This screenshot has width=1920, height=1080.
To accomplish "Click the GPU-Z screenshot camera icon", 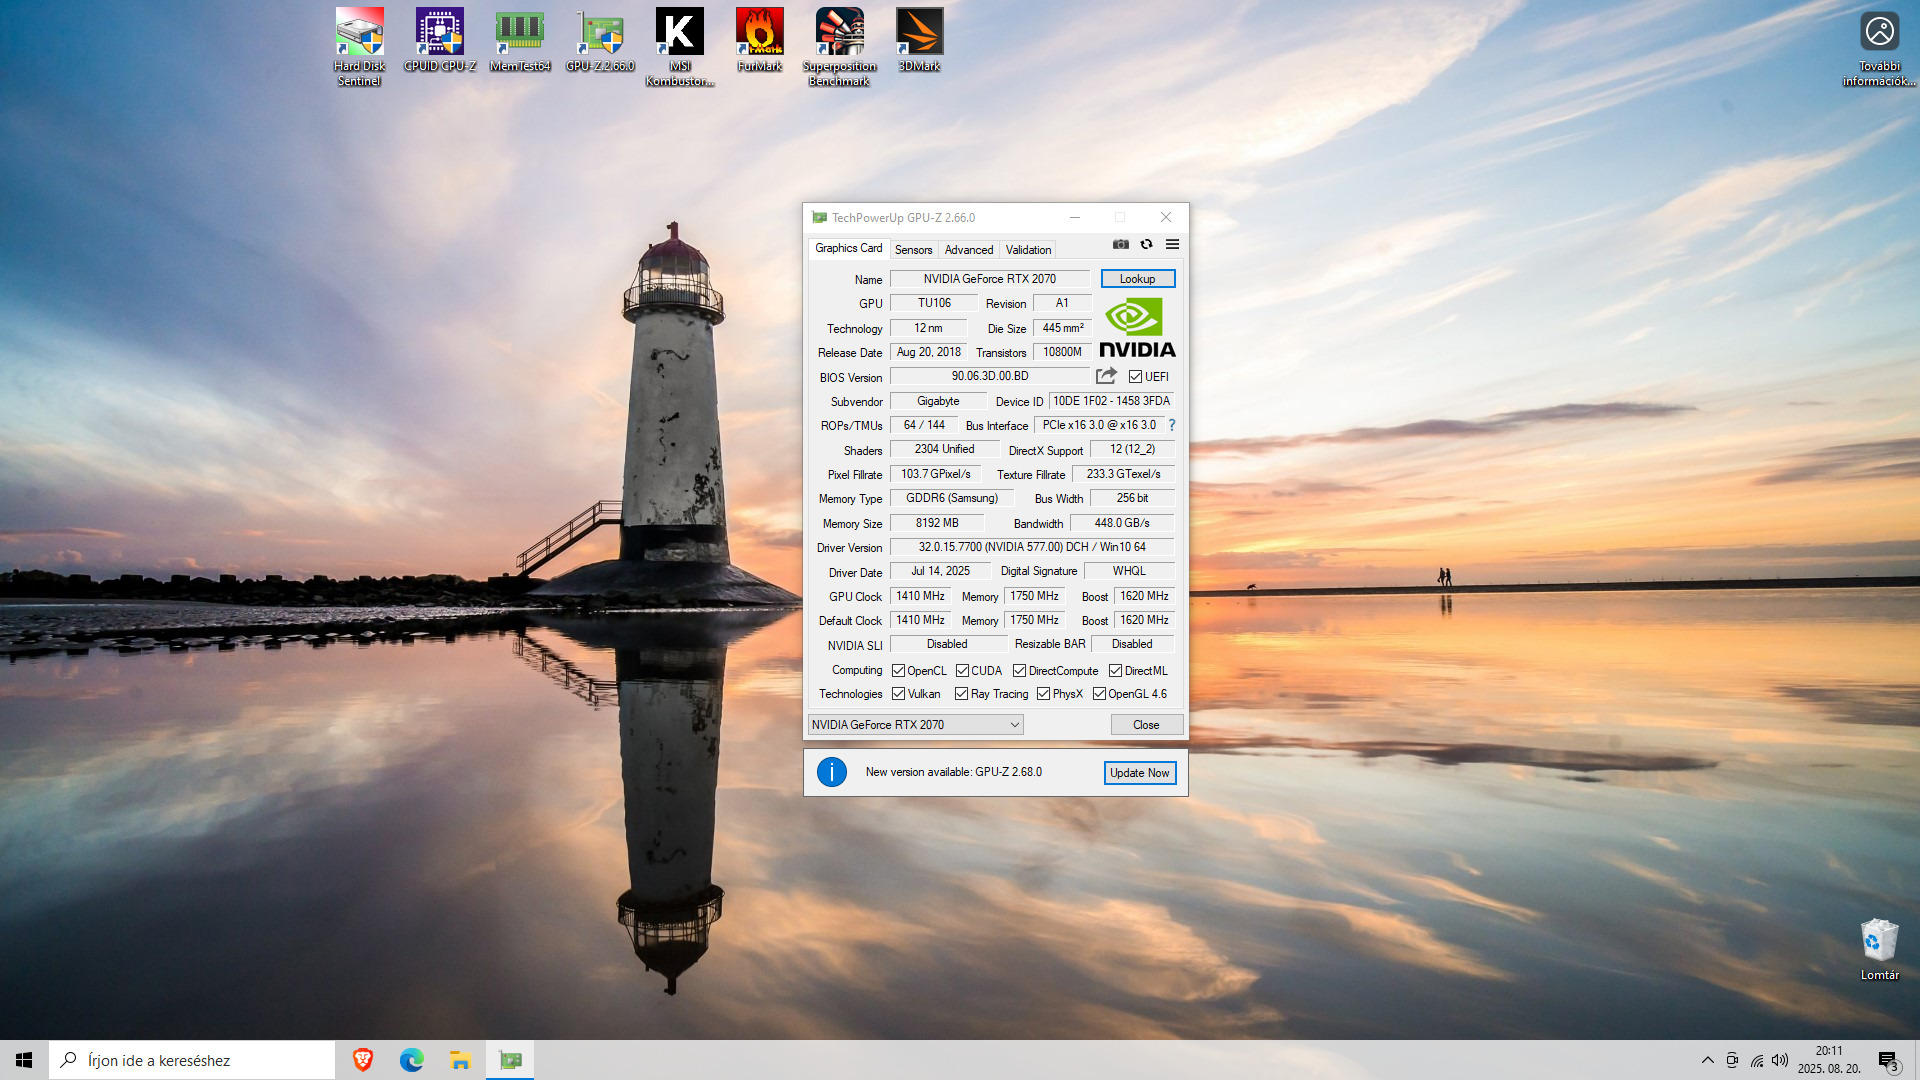I will pyautogui.click(x=1121, y=244).
